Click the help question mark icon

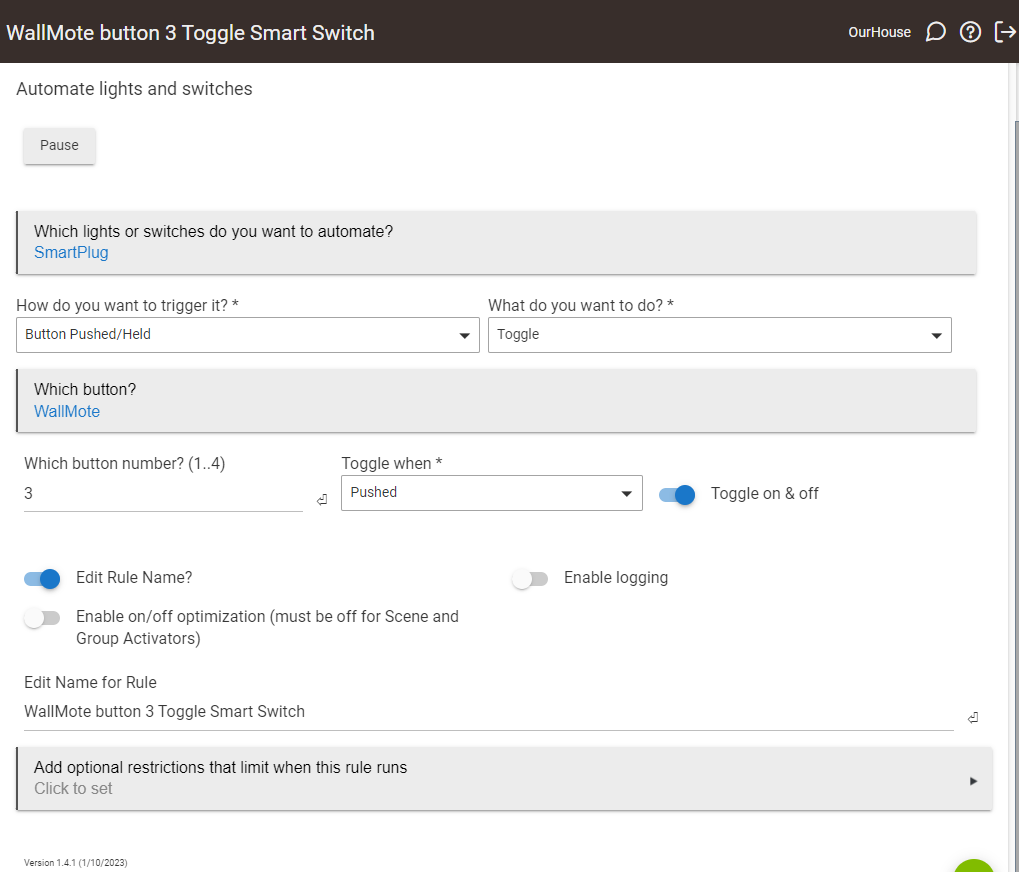pyautogui.click(x=970, y=32)
